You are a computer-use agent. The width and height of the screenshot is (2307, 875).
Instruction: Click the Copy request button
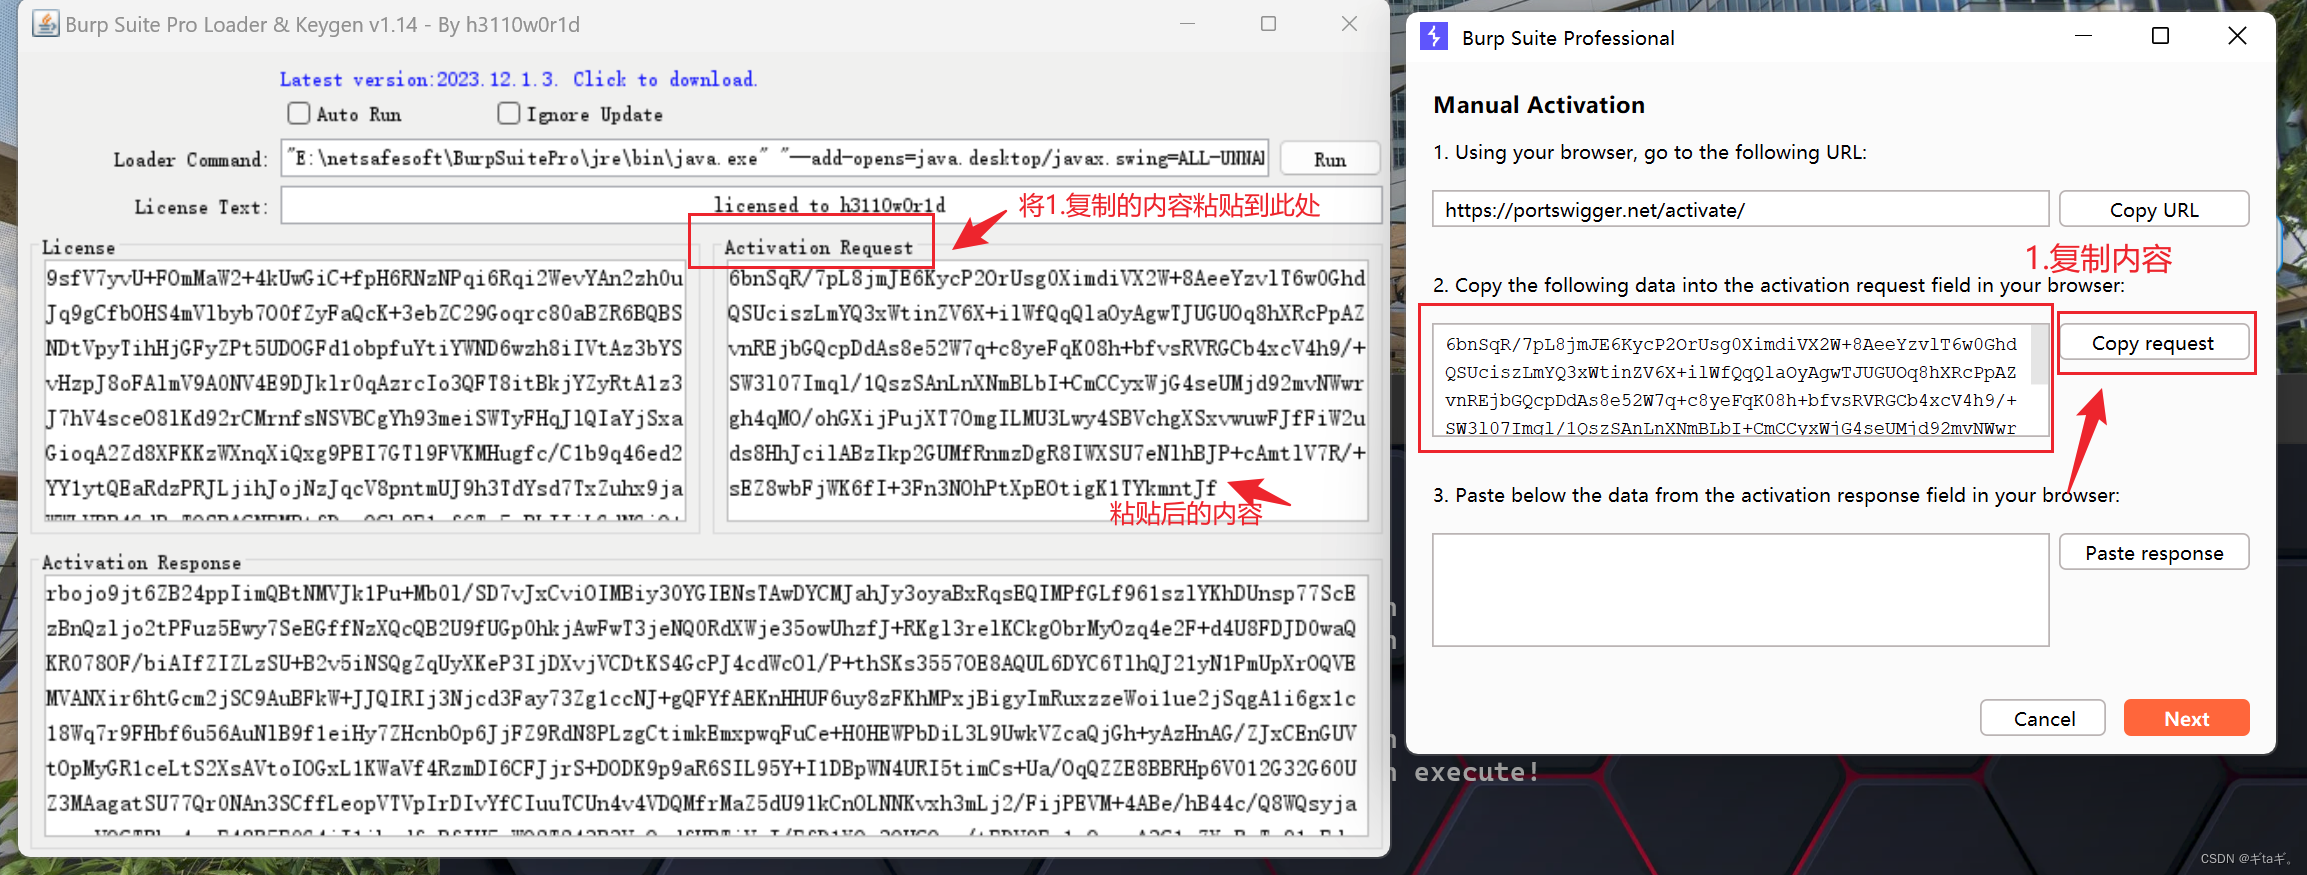tap(2153, 343)
